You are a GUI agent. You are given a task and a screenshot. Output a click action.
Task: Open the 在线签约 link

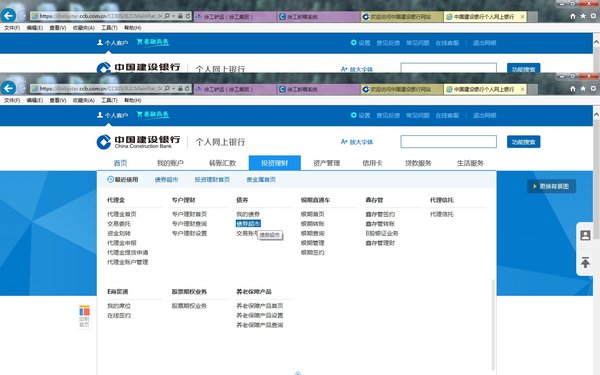(119, 315)
